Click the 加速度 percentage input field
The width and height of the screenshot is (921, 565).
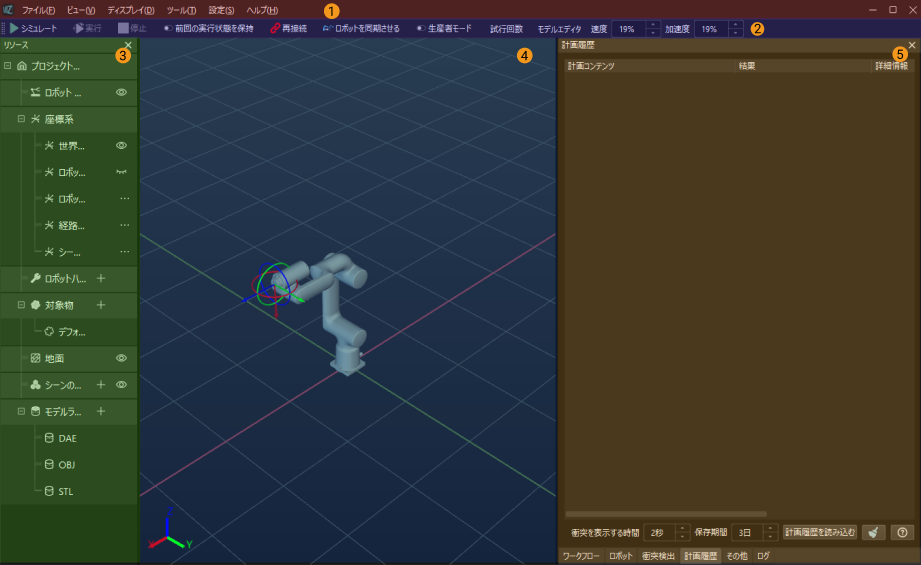click(711, 29)
